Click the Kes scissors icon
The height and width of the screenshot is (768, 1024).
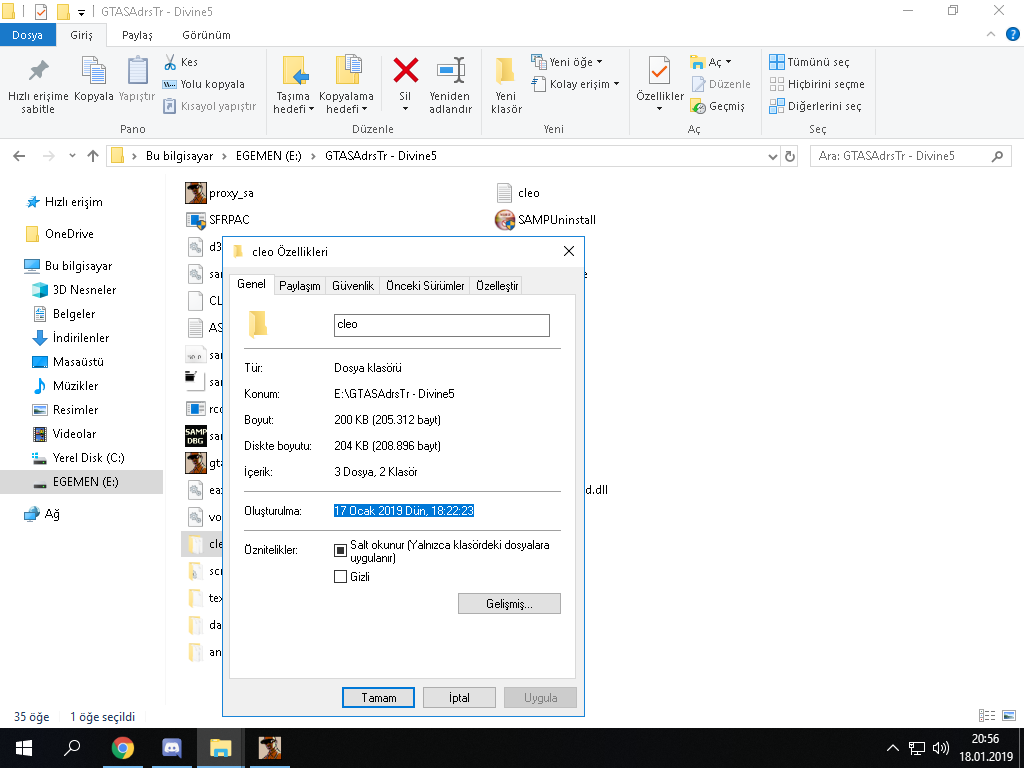[170, 62]
